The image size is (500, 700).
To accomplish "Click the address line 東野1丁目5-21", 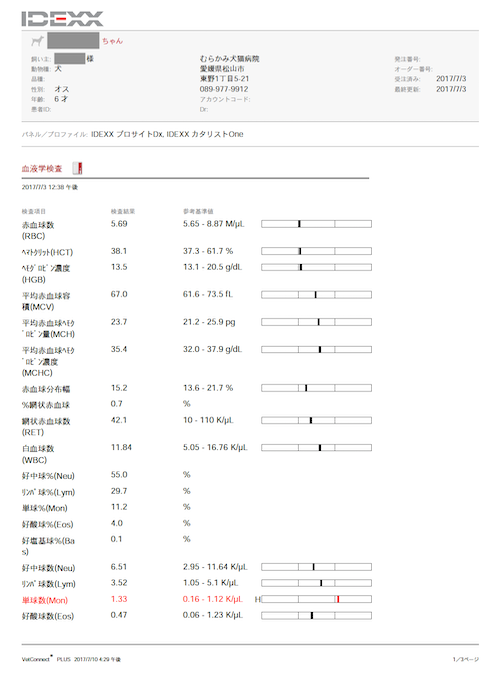I will click(x=225, y=79).
